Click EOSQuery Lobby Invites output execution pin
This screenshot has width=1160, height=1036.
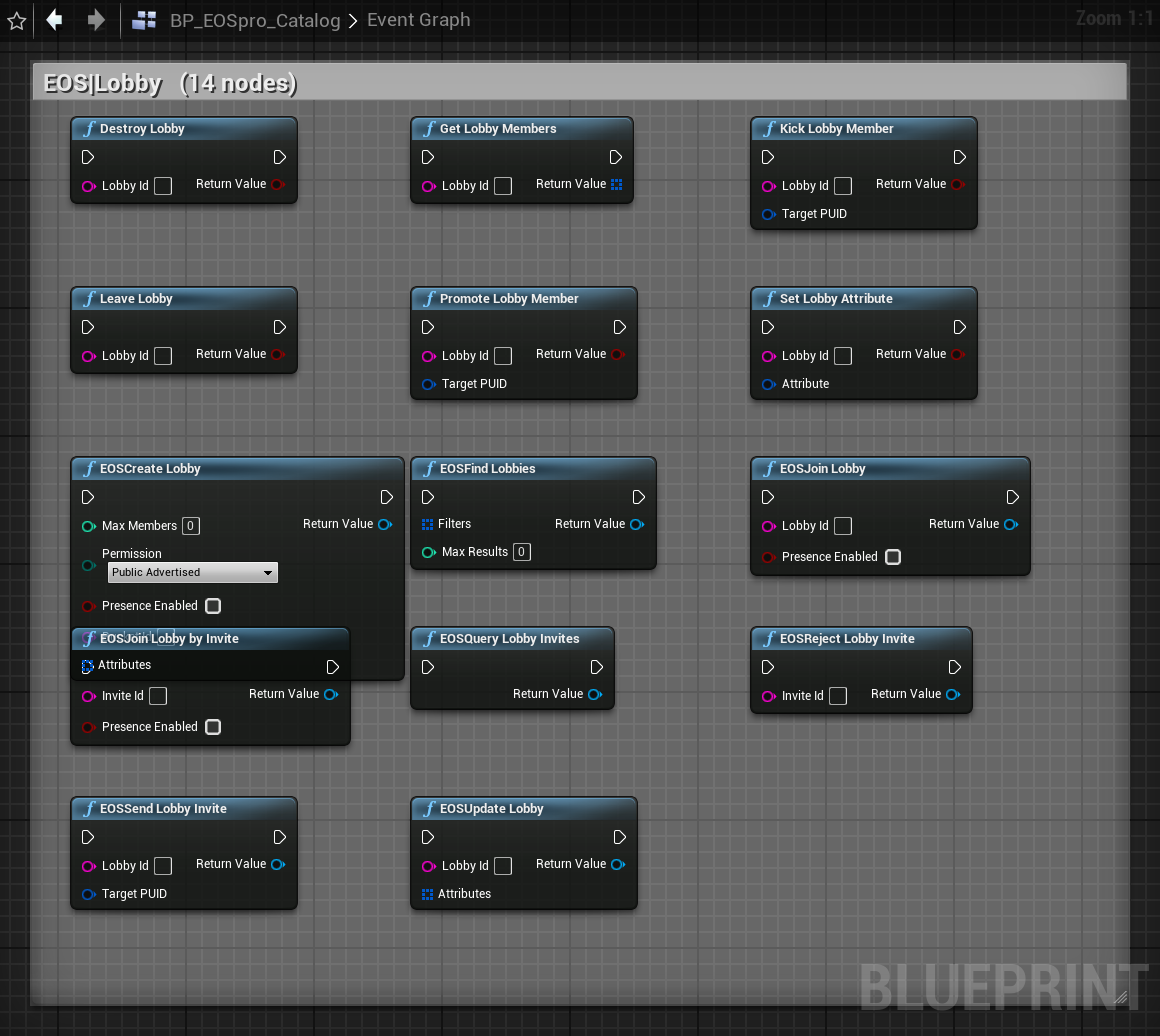tap(596, 667)
